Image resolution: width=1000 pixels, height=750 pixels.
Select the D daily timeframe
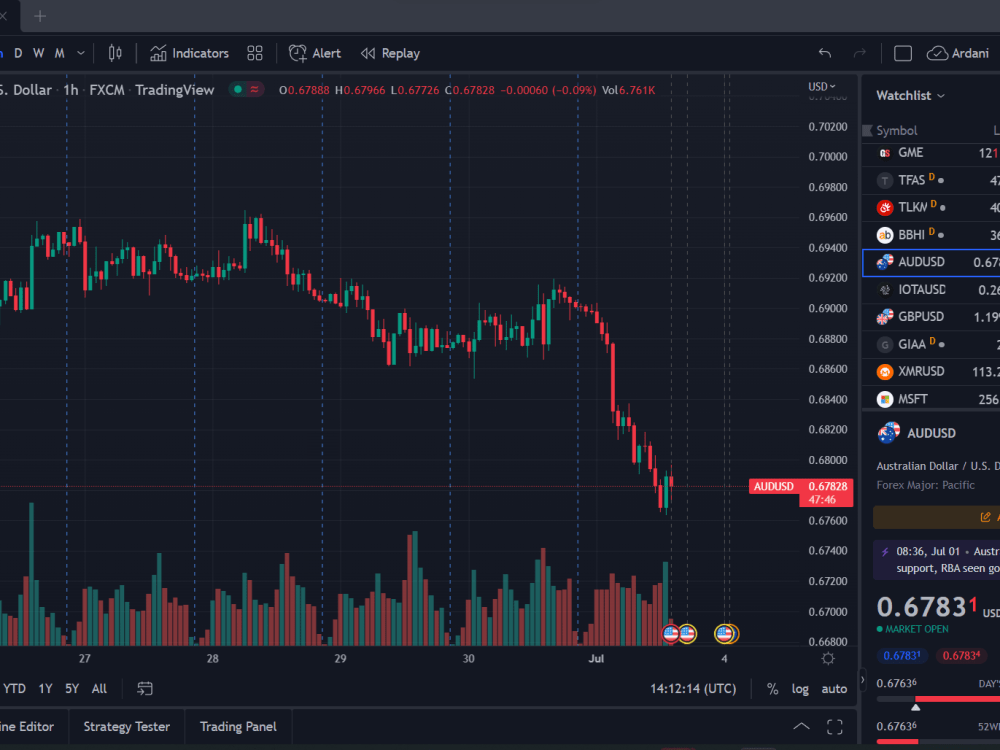[18, 53]
